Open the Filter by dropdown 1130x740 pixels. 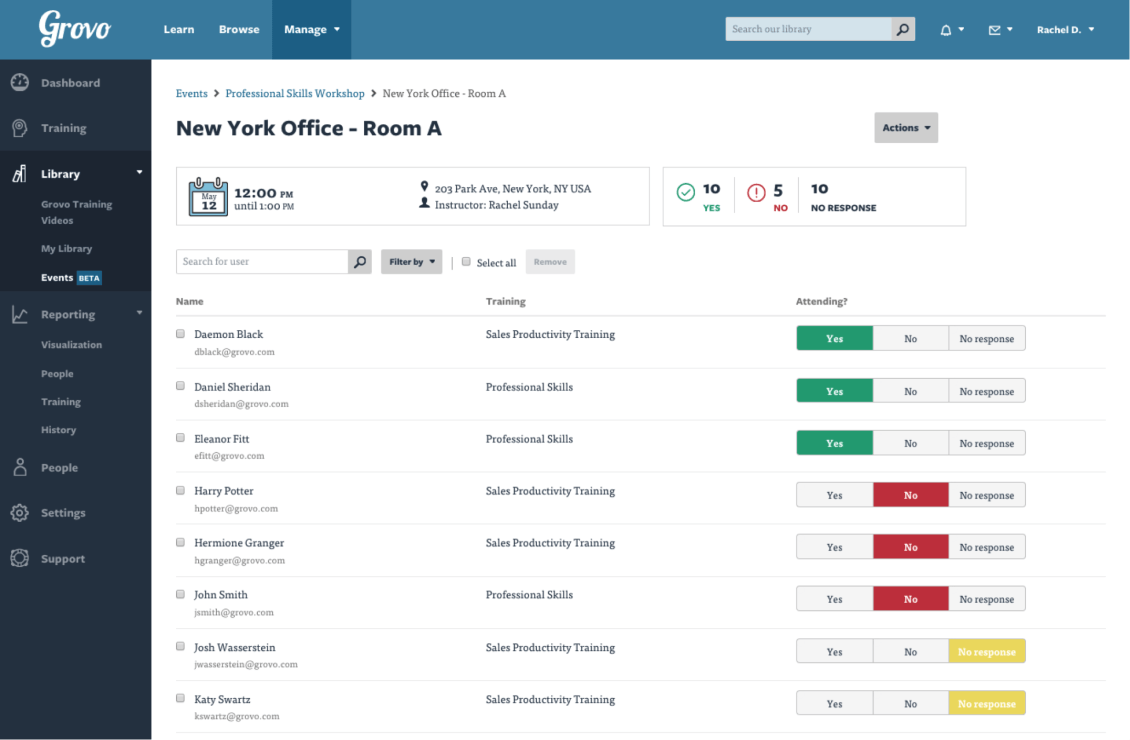pos(411,261)
